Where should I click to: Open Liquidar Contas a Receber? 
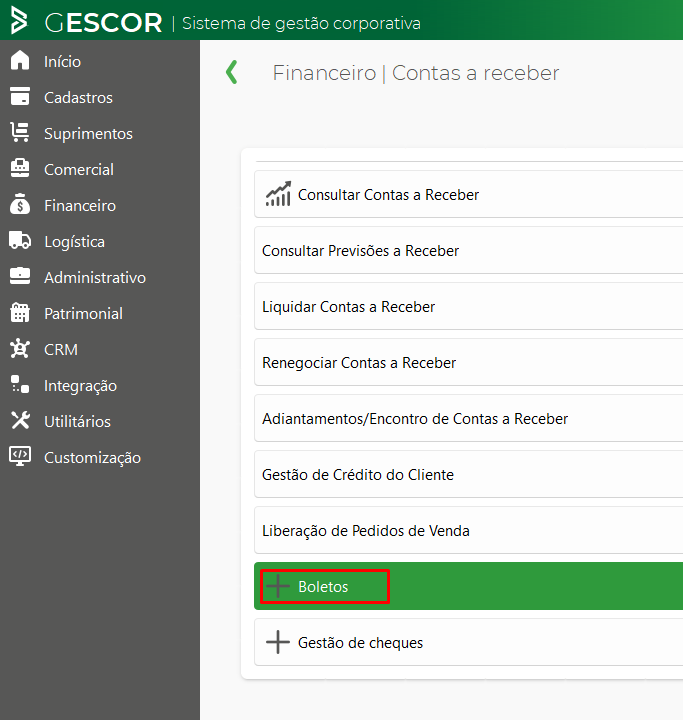[x=348, y=307]
